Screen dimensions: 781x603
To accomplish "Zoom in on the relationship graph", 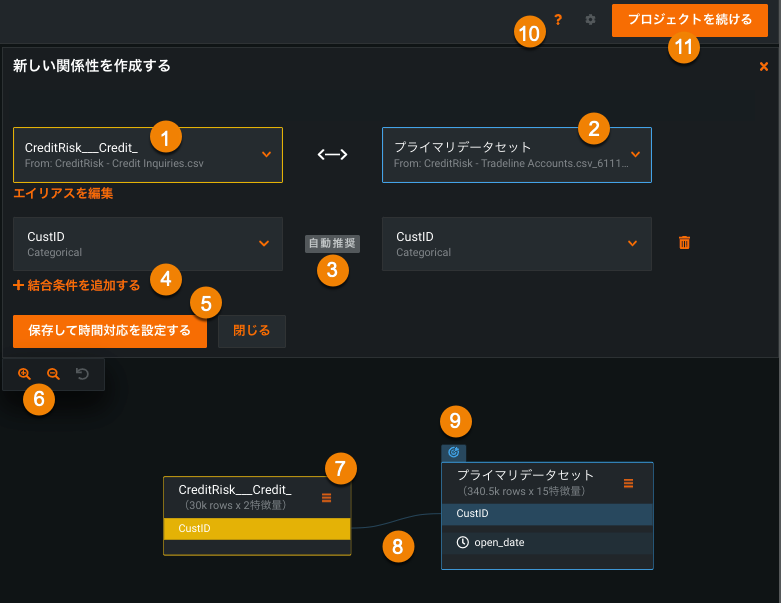I will pos(24,374).
